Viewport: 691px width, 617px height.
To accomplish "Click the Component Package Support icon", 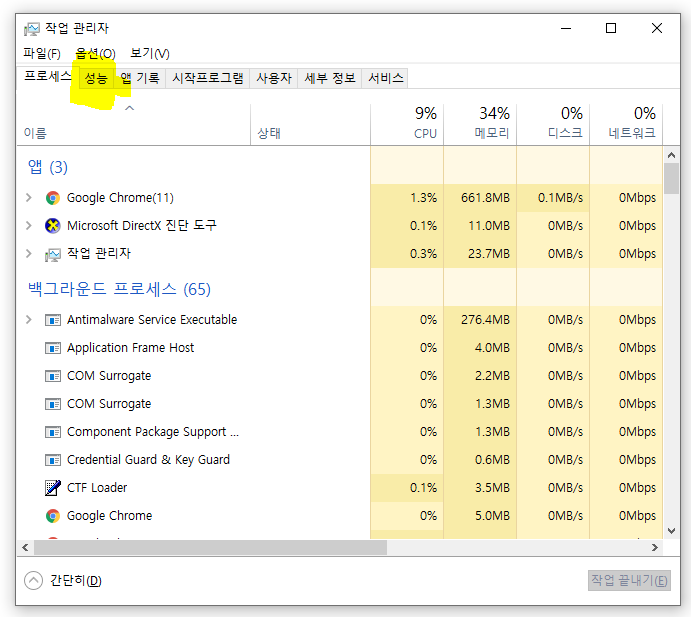I will point(53,432).
